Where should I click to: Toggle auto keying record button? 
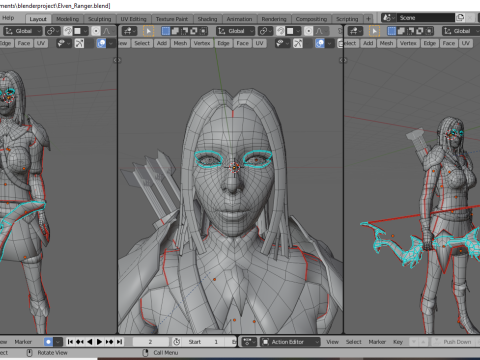(48, 342)
